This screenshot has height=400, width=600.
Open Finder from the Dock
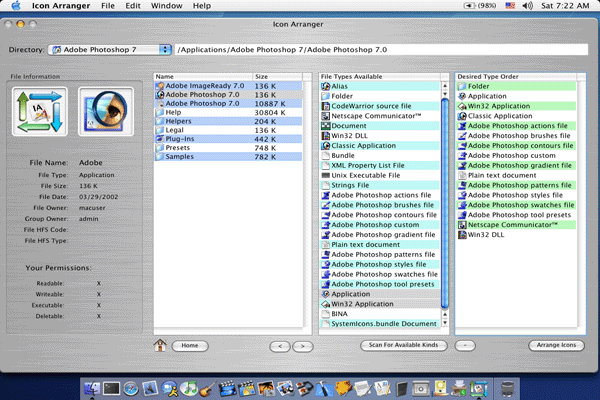click(92, 389)
